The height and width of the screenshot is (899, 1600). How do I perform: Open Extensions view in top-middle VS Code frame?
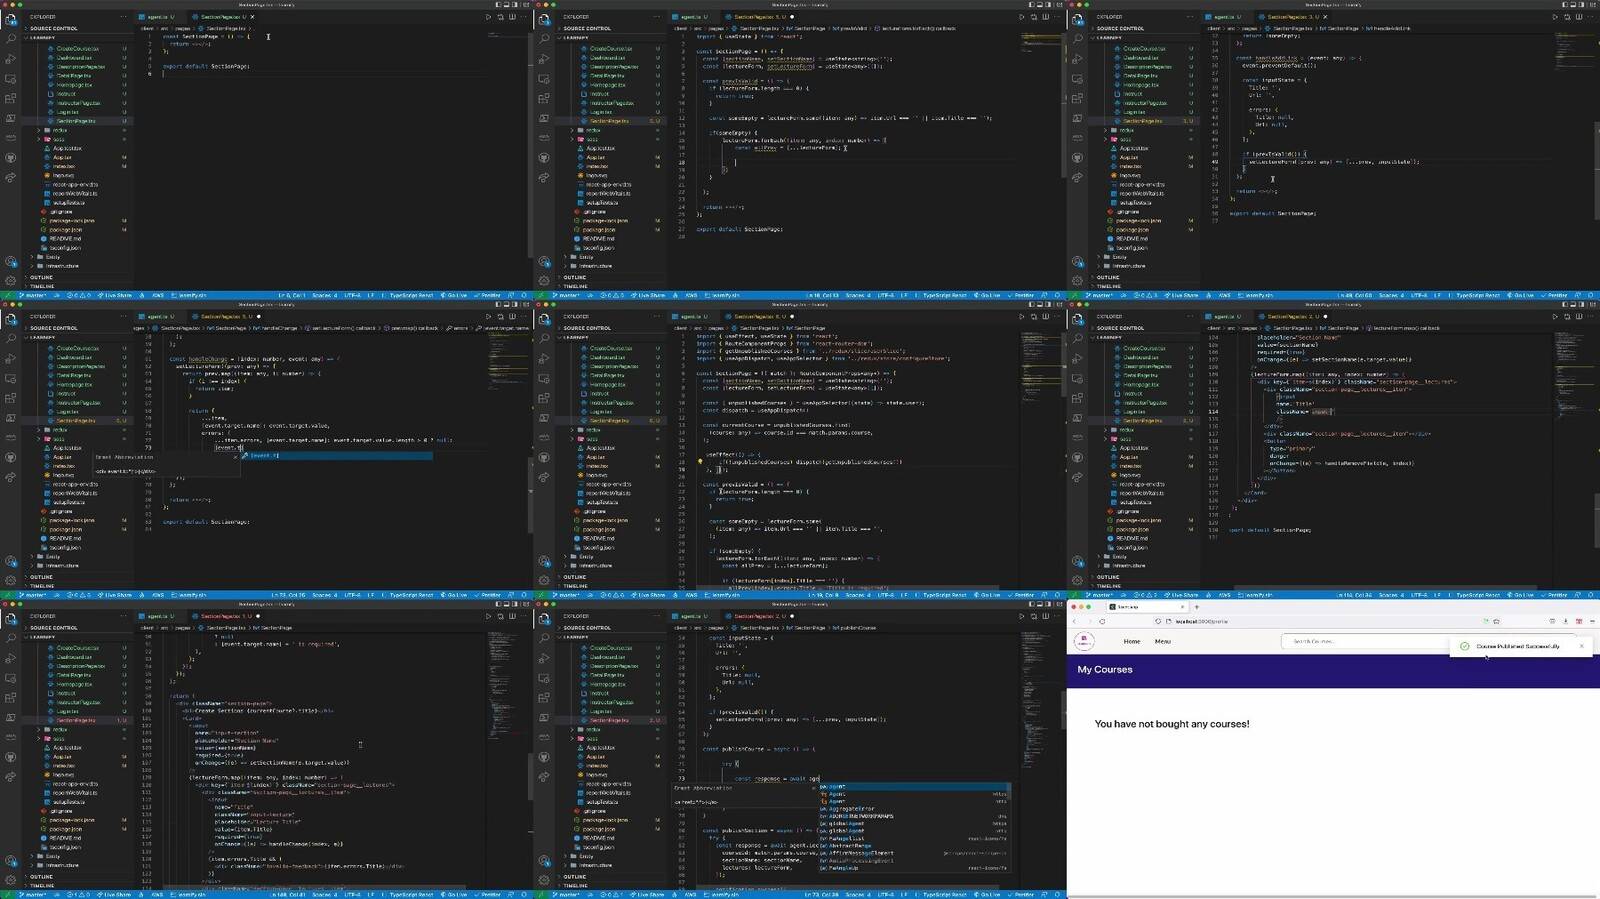point(543,98)
